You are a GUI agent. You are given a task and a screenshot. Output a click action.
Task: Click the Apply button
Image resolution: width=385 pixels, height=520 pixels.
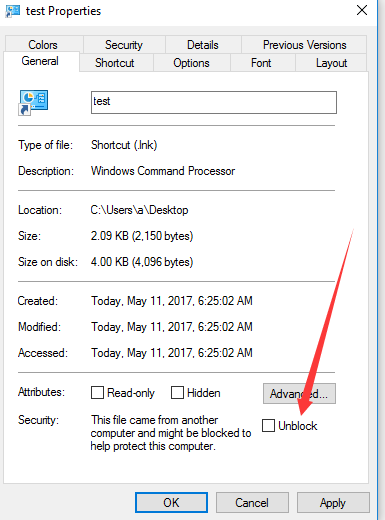(333, 502)
